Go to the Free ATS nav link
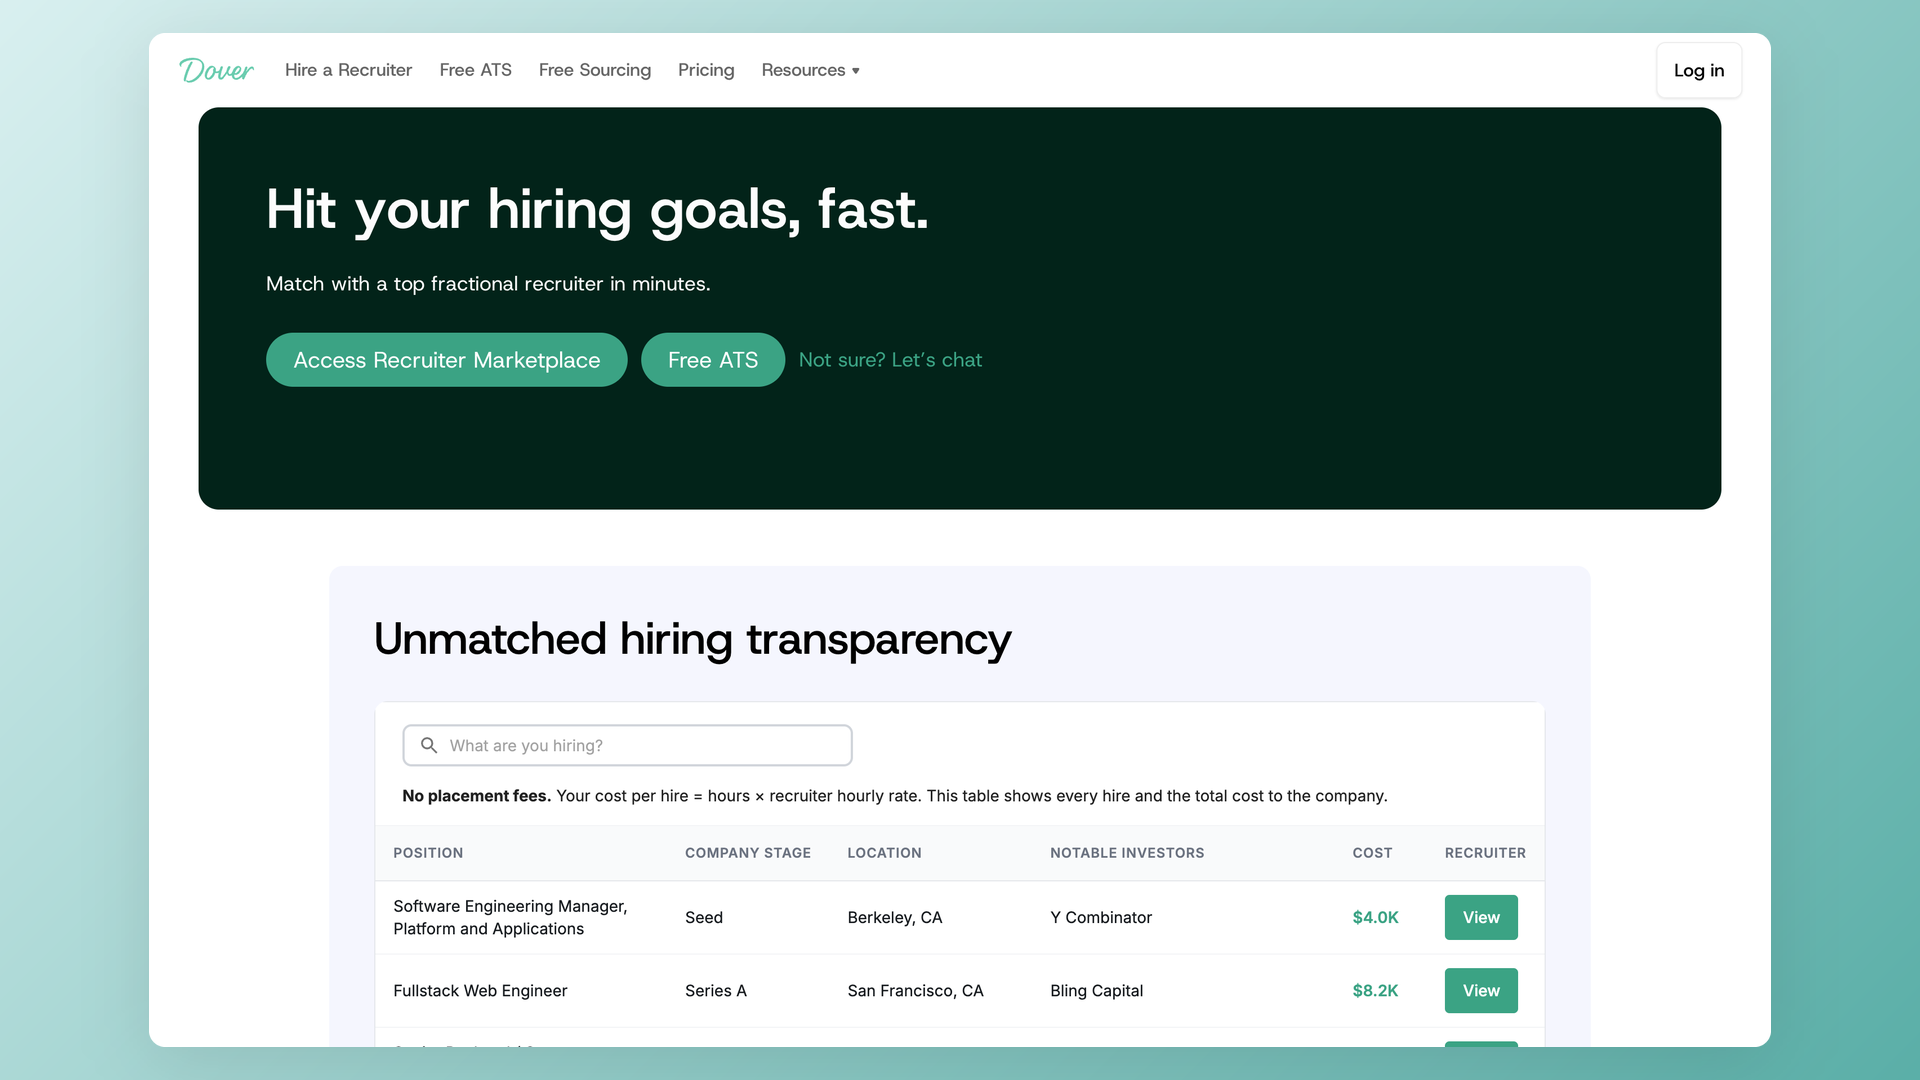1920x1080 pixels. (475, 70)
